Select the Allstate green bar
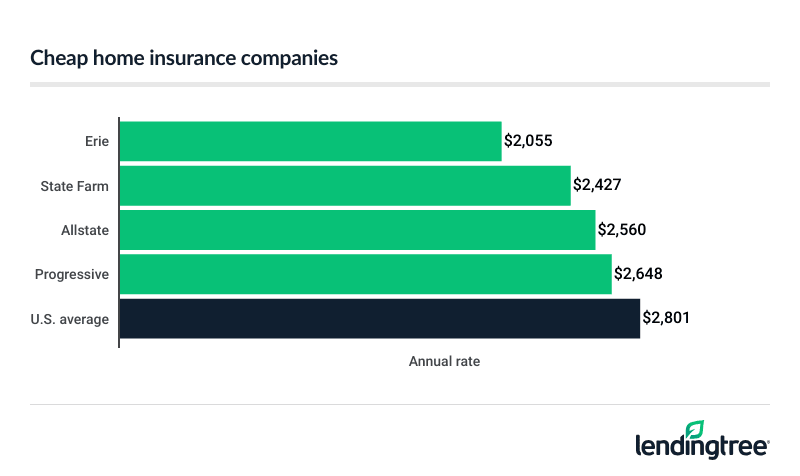This screenshot has height=476, width=800. [x=357, y=229]
